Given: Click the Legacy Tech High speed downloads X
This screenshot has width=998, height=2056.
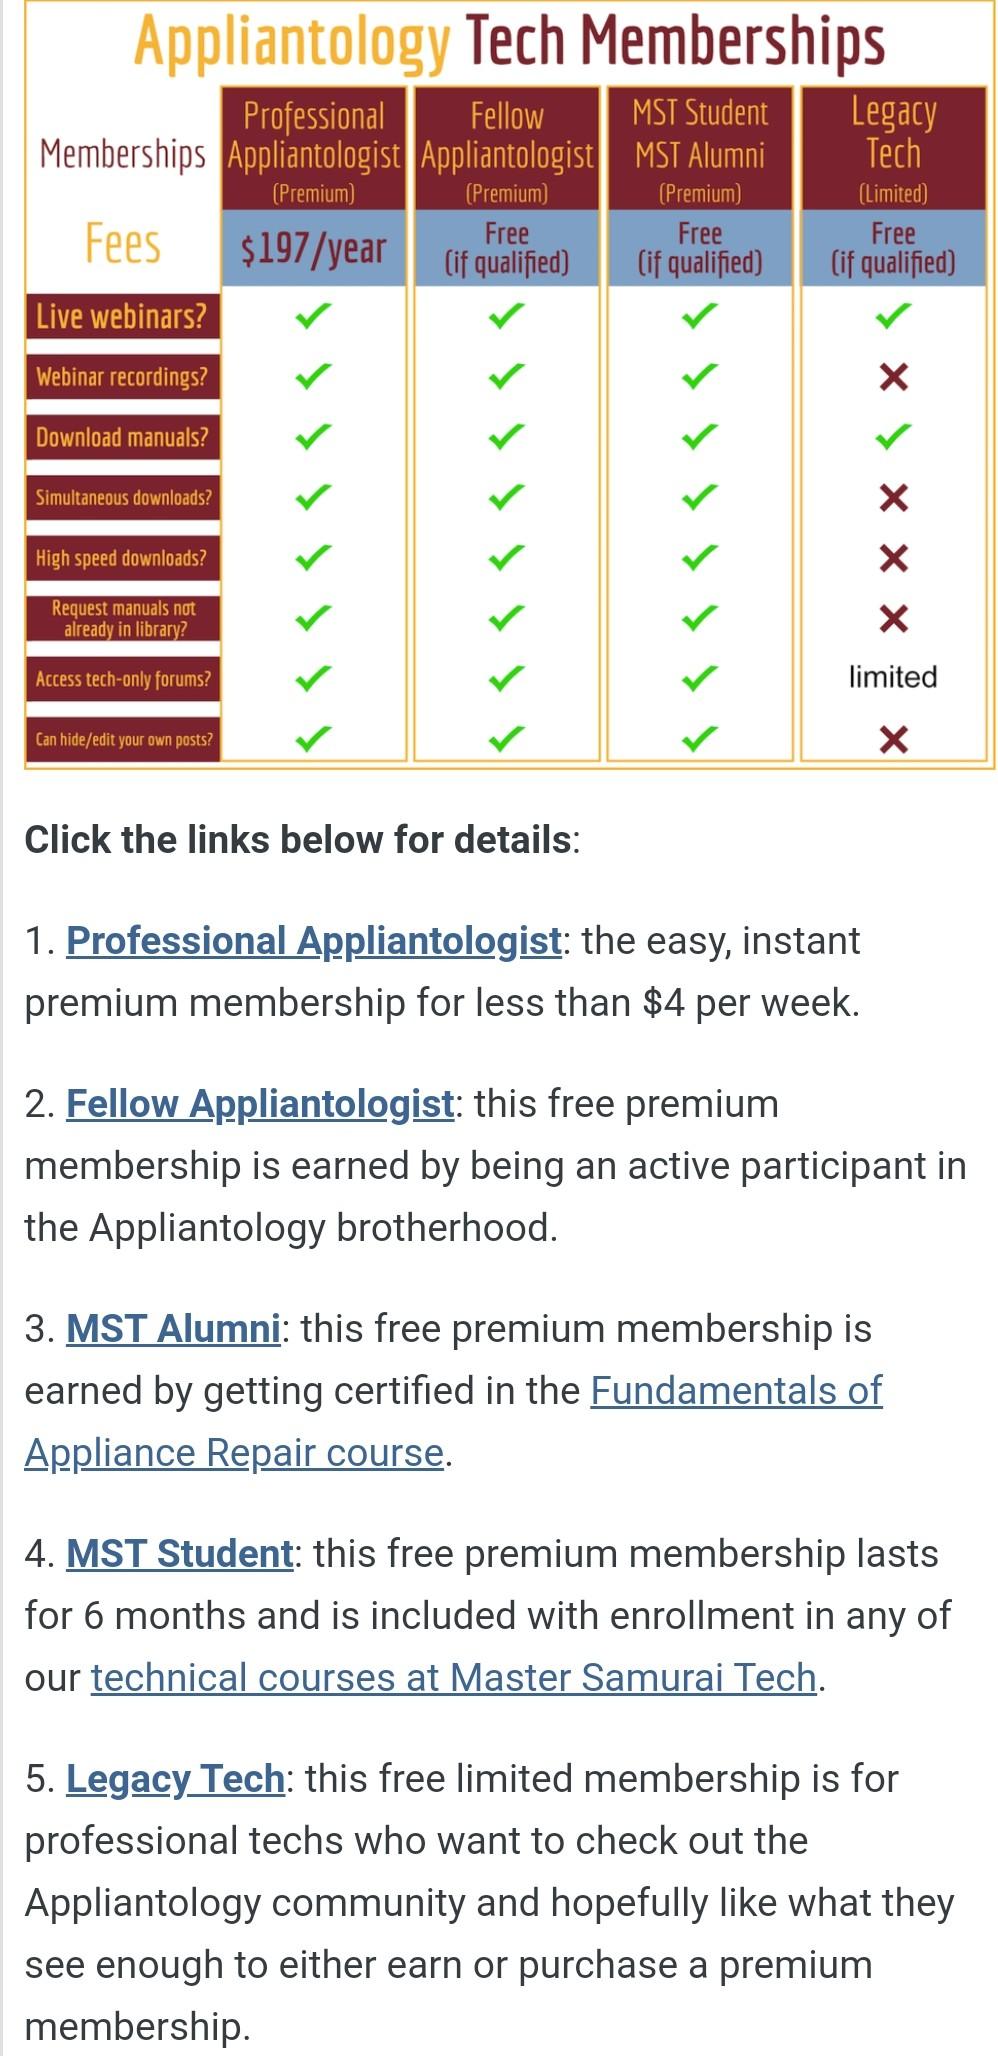Looking at the screenshot, I should tap(893, 558).
